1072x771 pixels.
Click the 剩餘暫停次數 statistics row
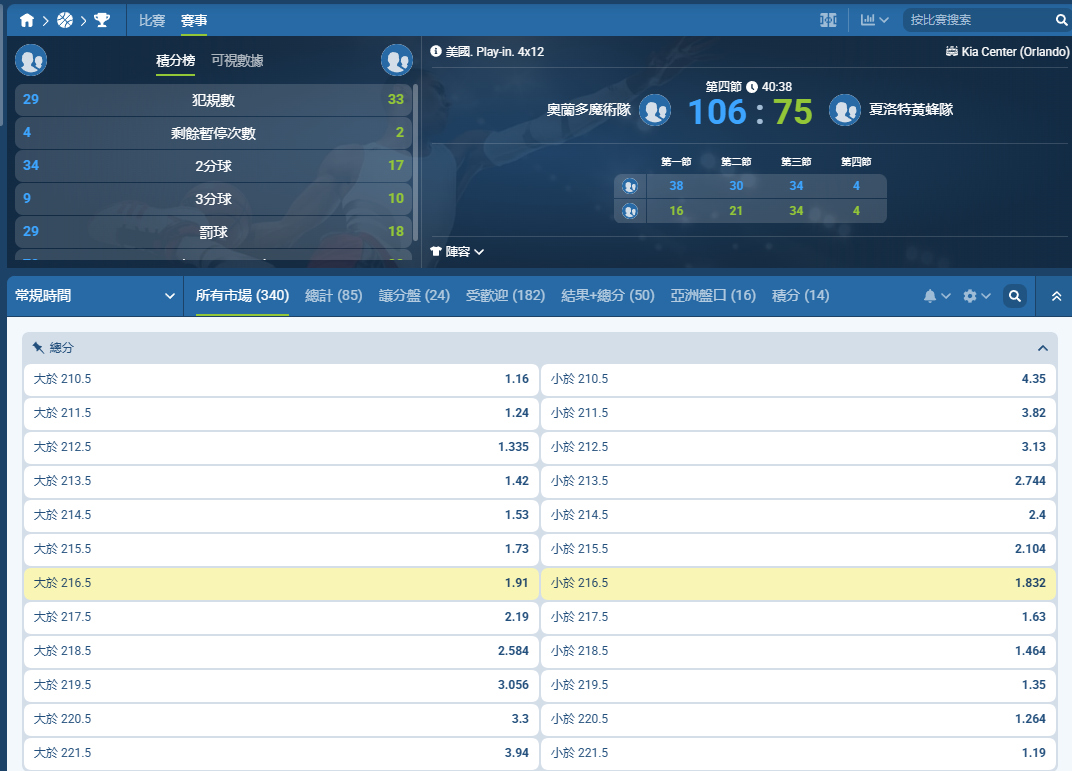tap(213, 133)
